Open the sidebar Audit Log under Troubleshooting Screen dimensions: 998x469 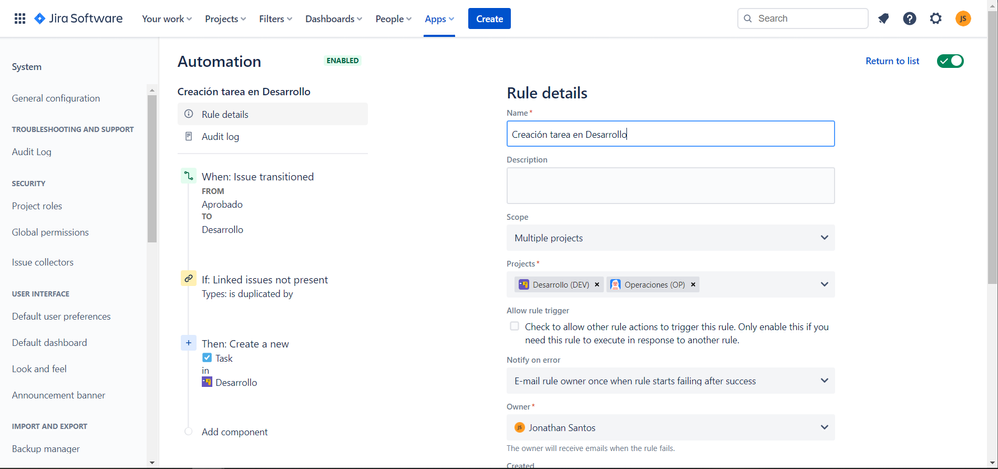[32, 152]
